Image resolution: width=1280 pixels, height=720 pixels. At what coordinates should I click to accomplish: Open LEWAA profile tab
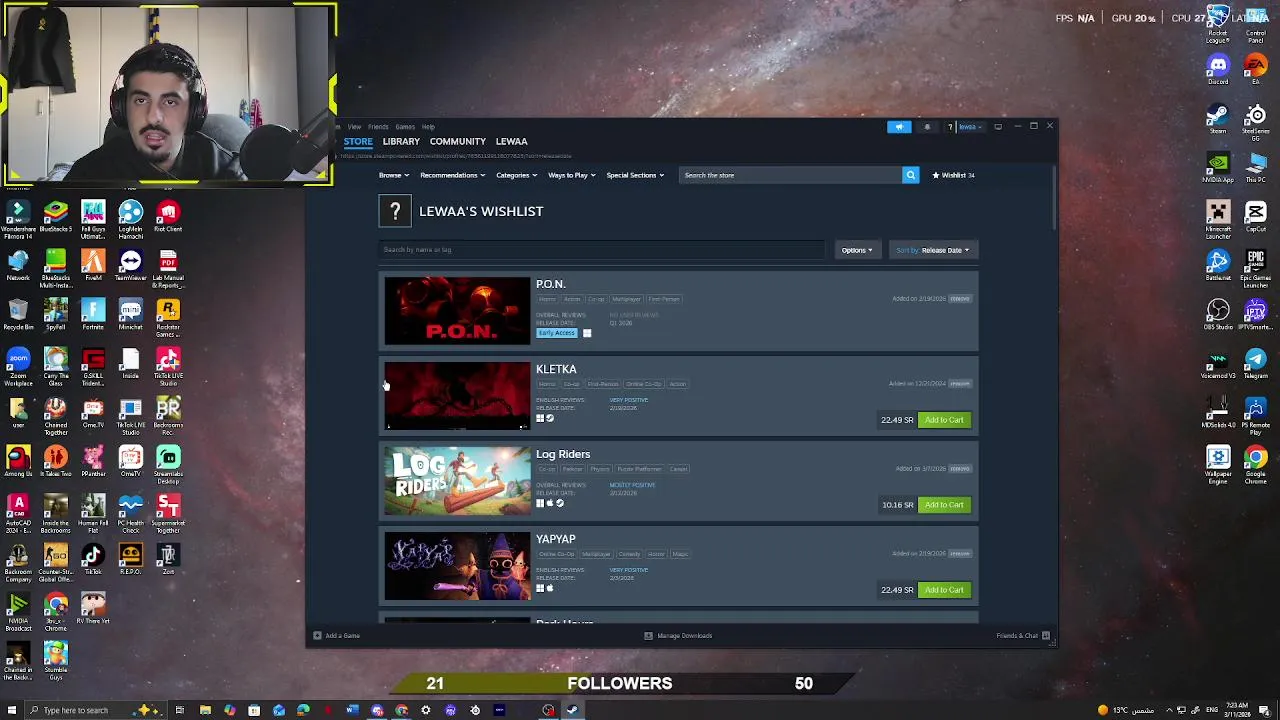tap(511, 141)
